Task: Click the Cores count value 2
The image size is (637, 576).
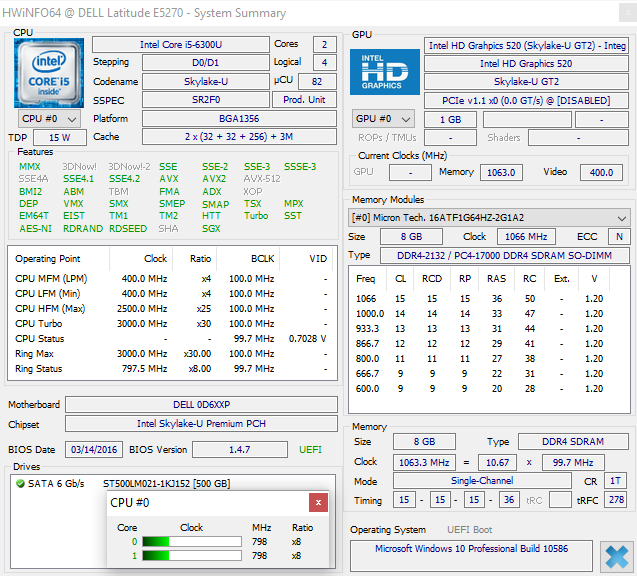Action: tap(325, 45)
